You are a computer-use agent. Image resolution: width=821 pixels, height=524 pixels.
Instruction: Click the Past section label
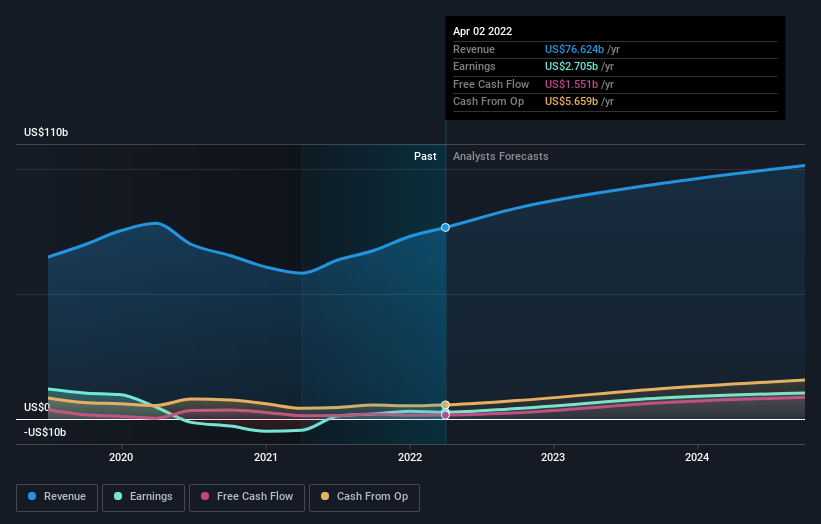[425, 156]
